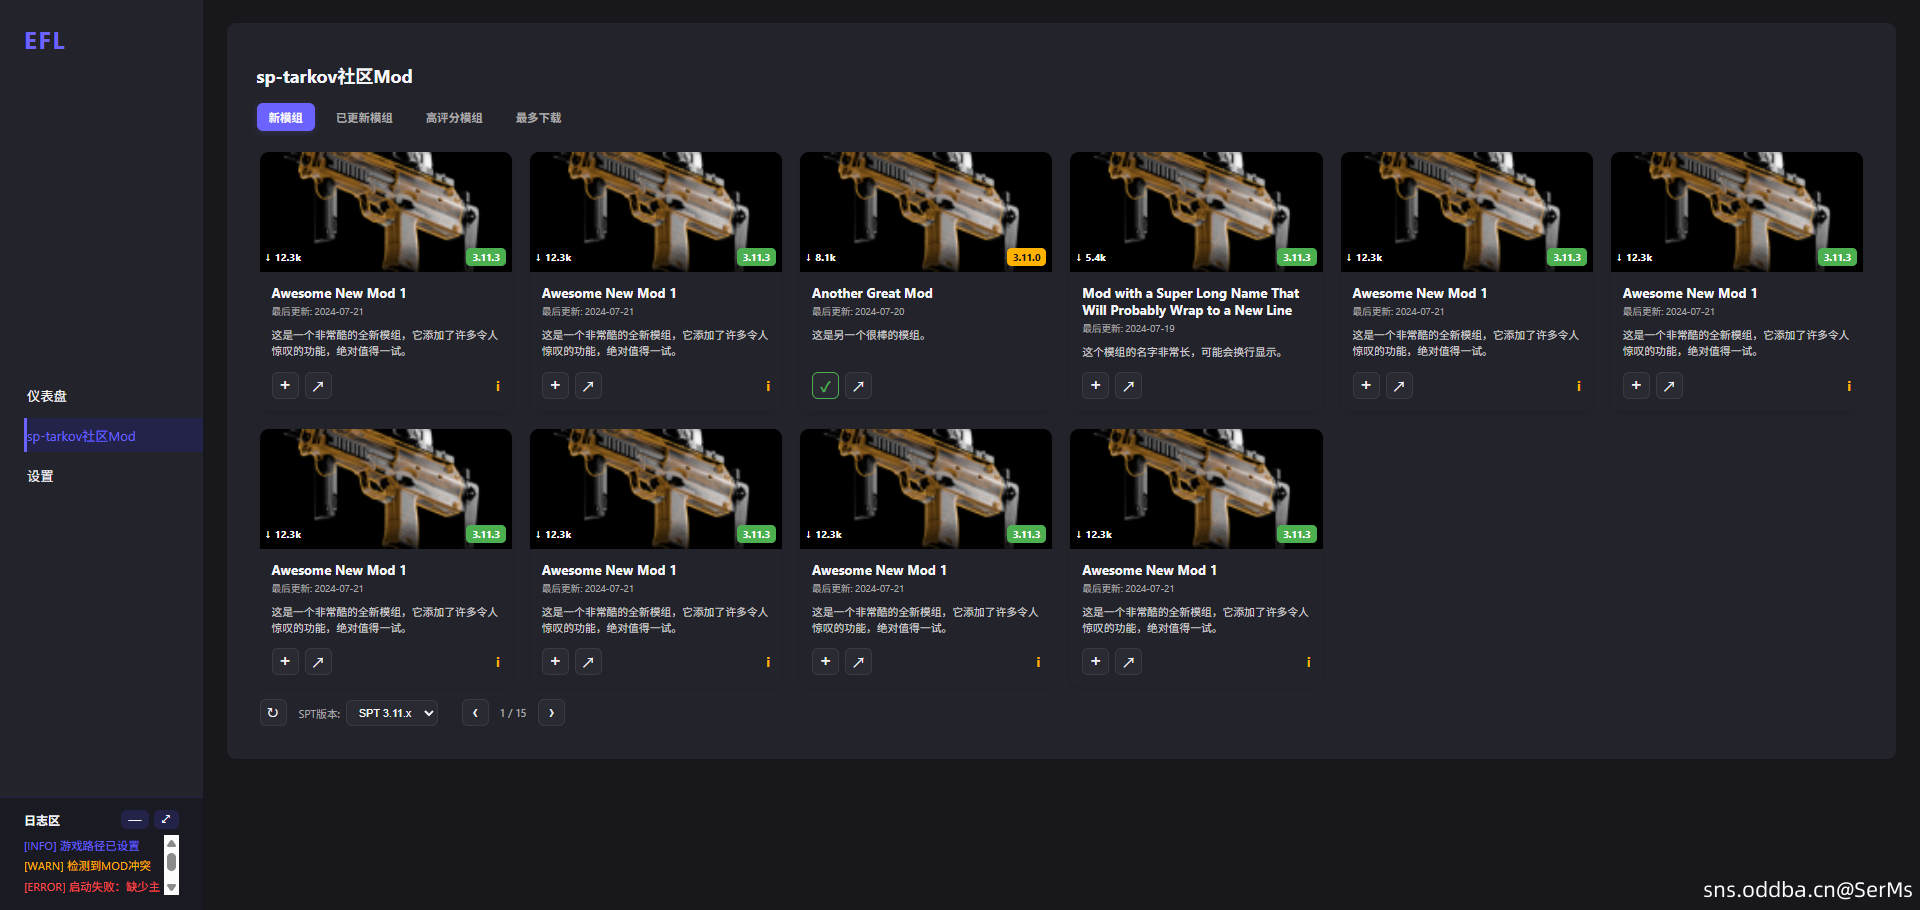Open link of the last bottom-row mod card
Viewport: 1920px width, 910px height.
(x=1128, y=662)
